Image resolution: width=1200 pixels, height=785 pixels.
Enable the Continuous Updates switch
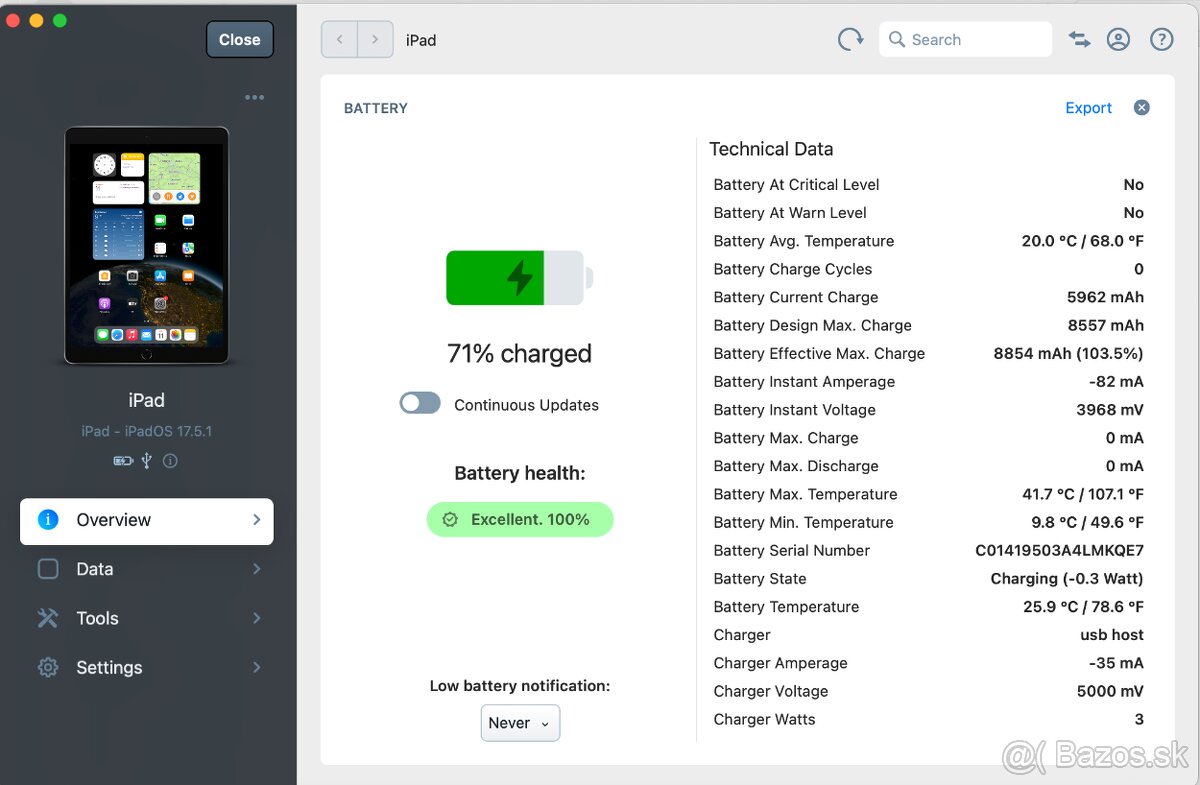[x=420, y=403]
